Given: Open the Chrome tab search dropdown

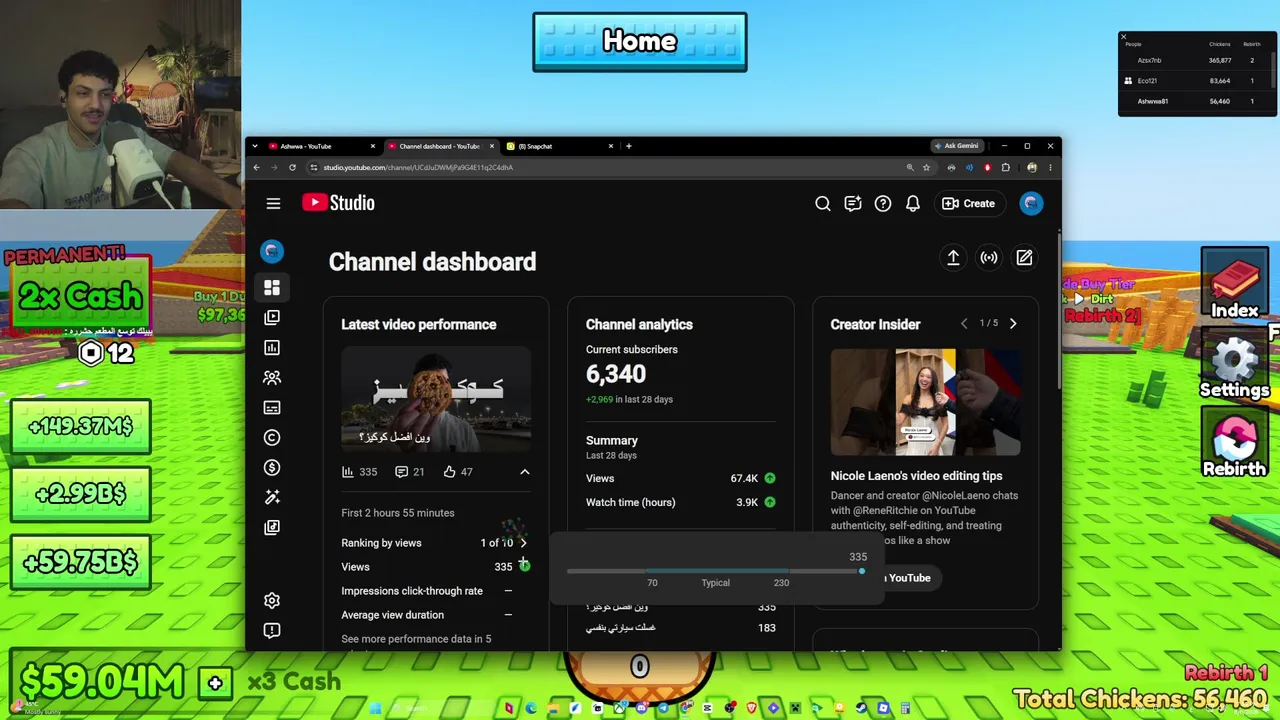Looking at the screenshot, I should 256,146.
